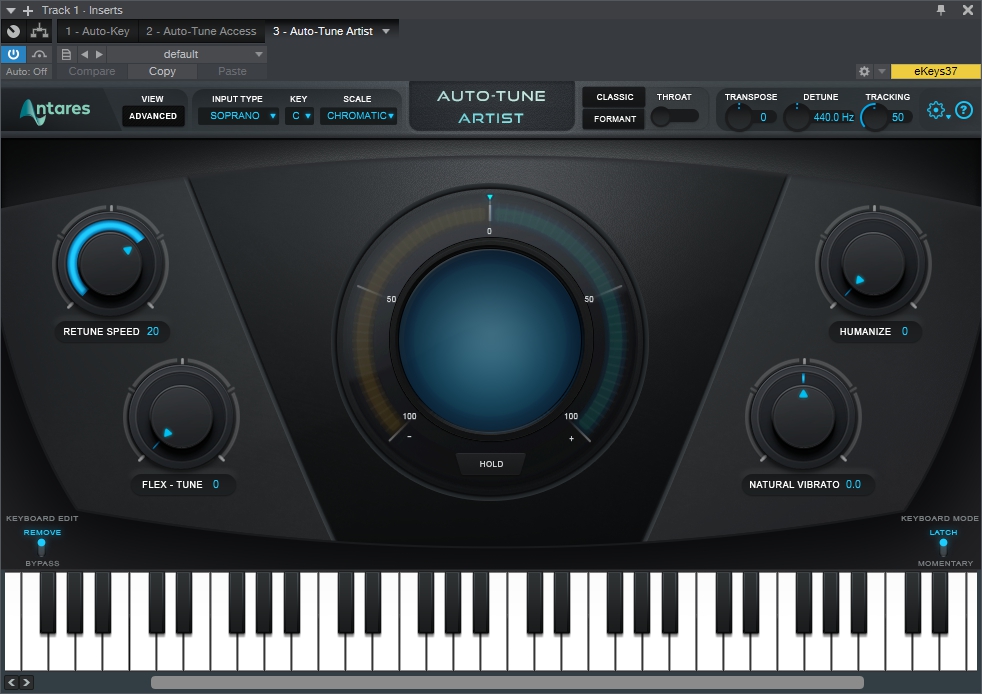Switch to 2 - Auto-Tune Access tab
This screenshot has width=982, height=694.
point(201,31)
